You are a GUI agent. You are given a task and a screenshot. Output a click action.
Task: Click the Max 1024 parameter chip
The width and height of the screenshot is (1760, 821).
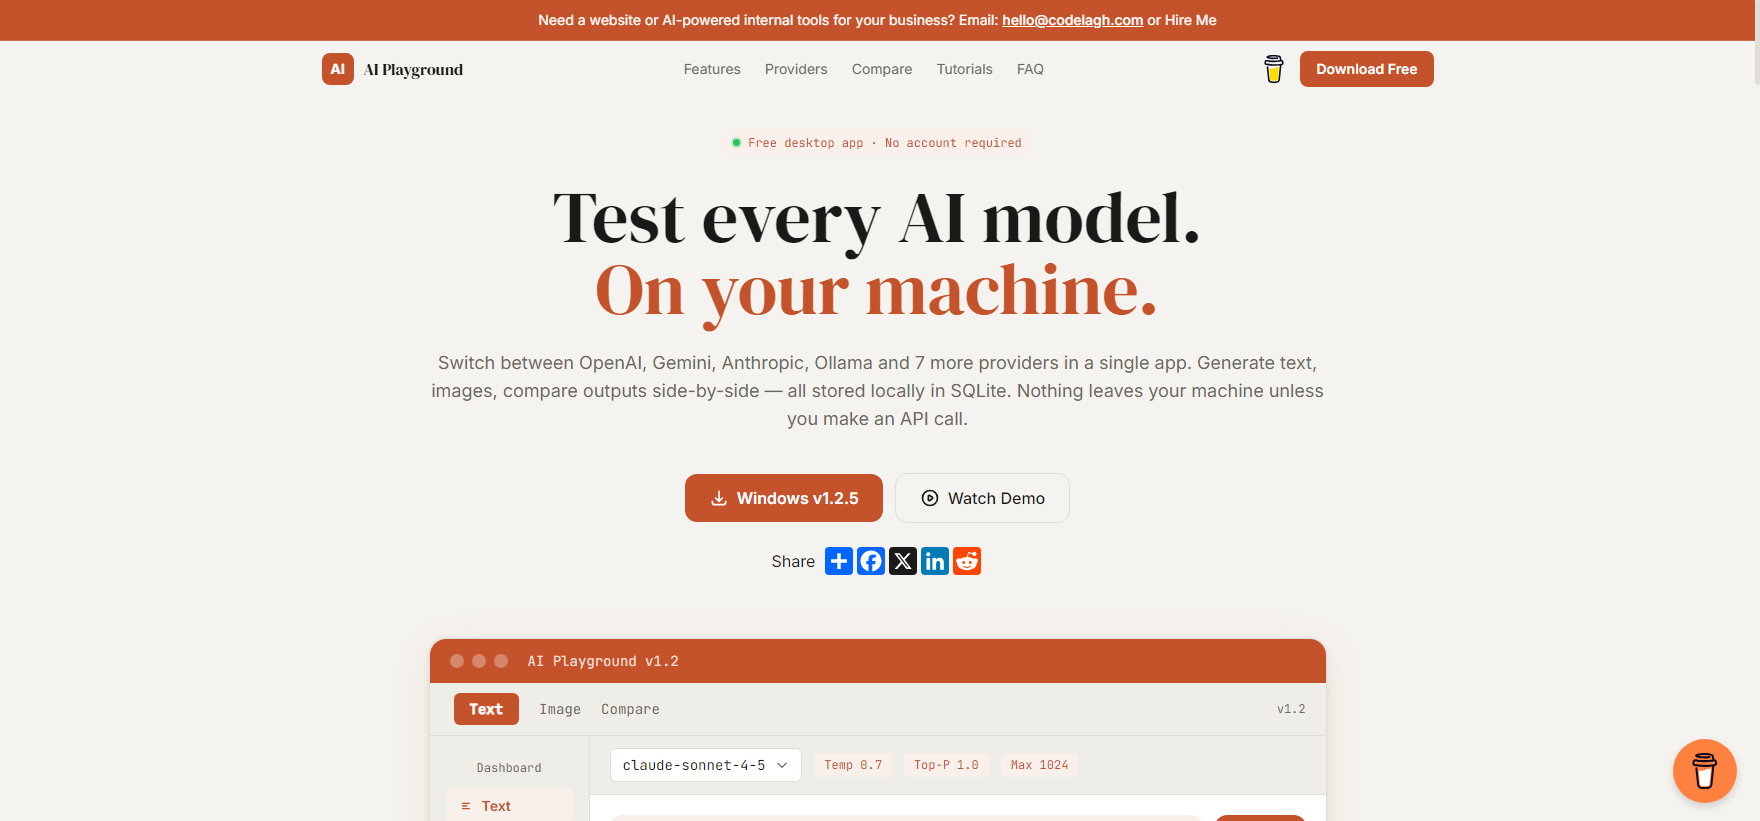click(1039, 765)
